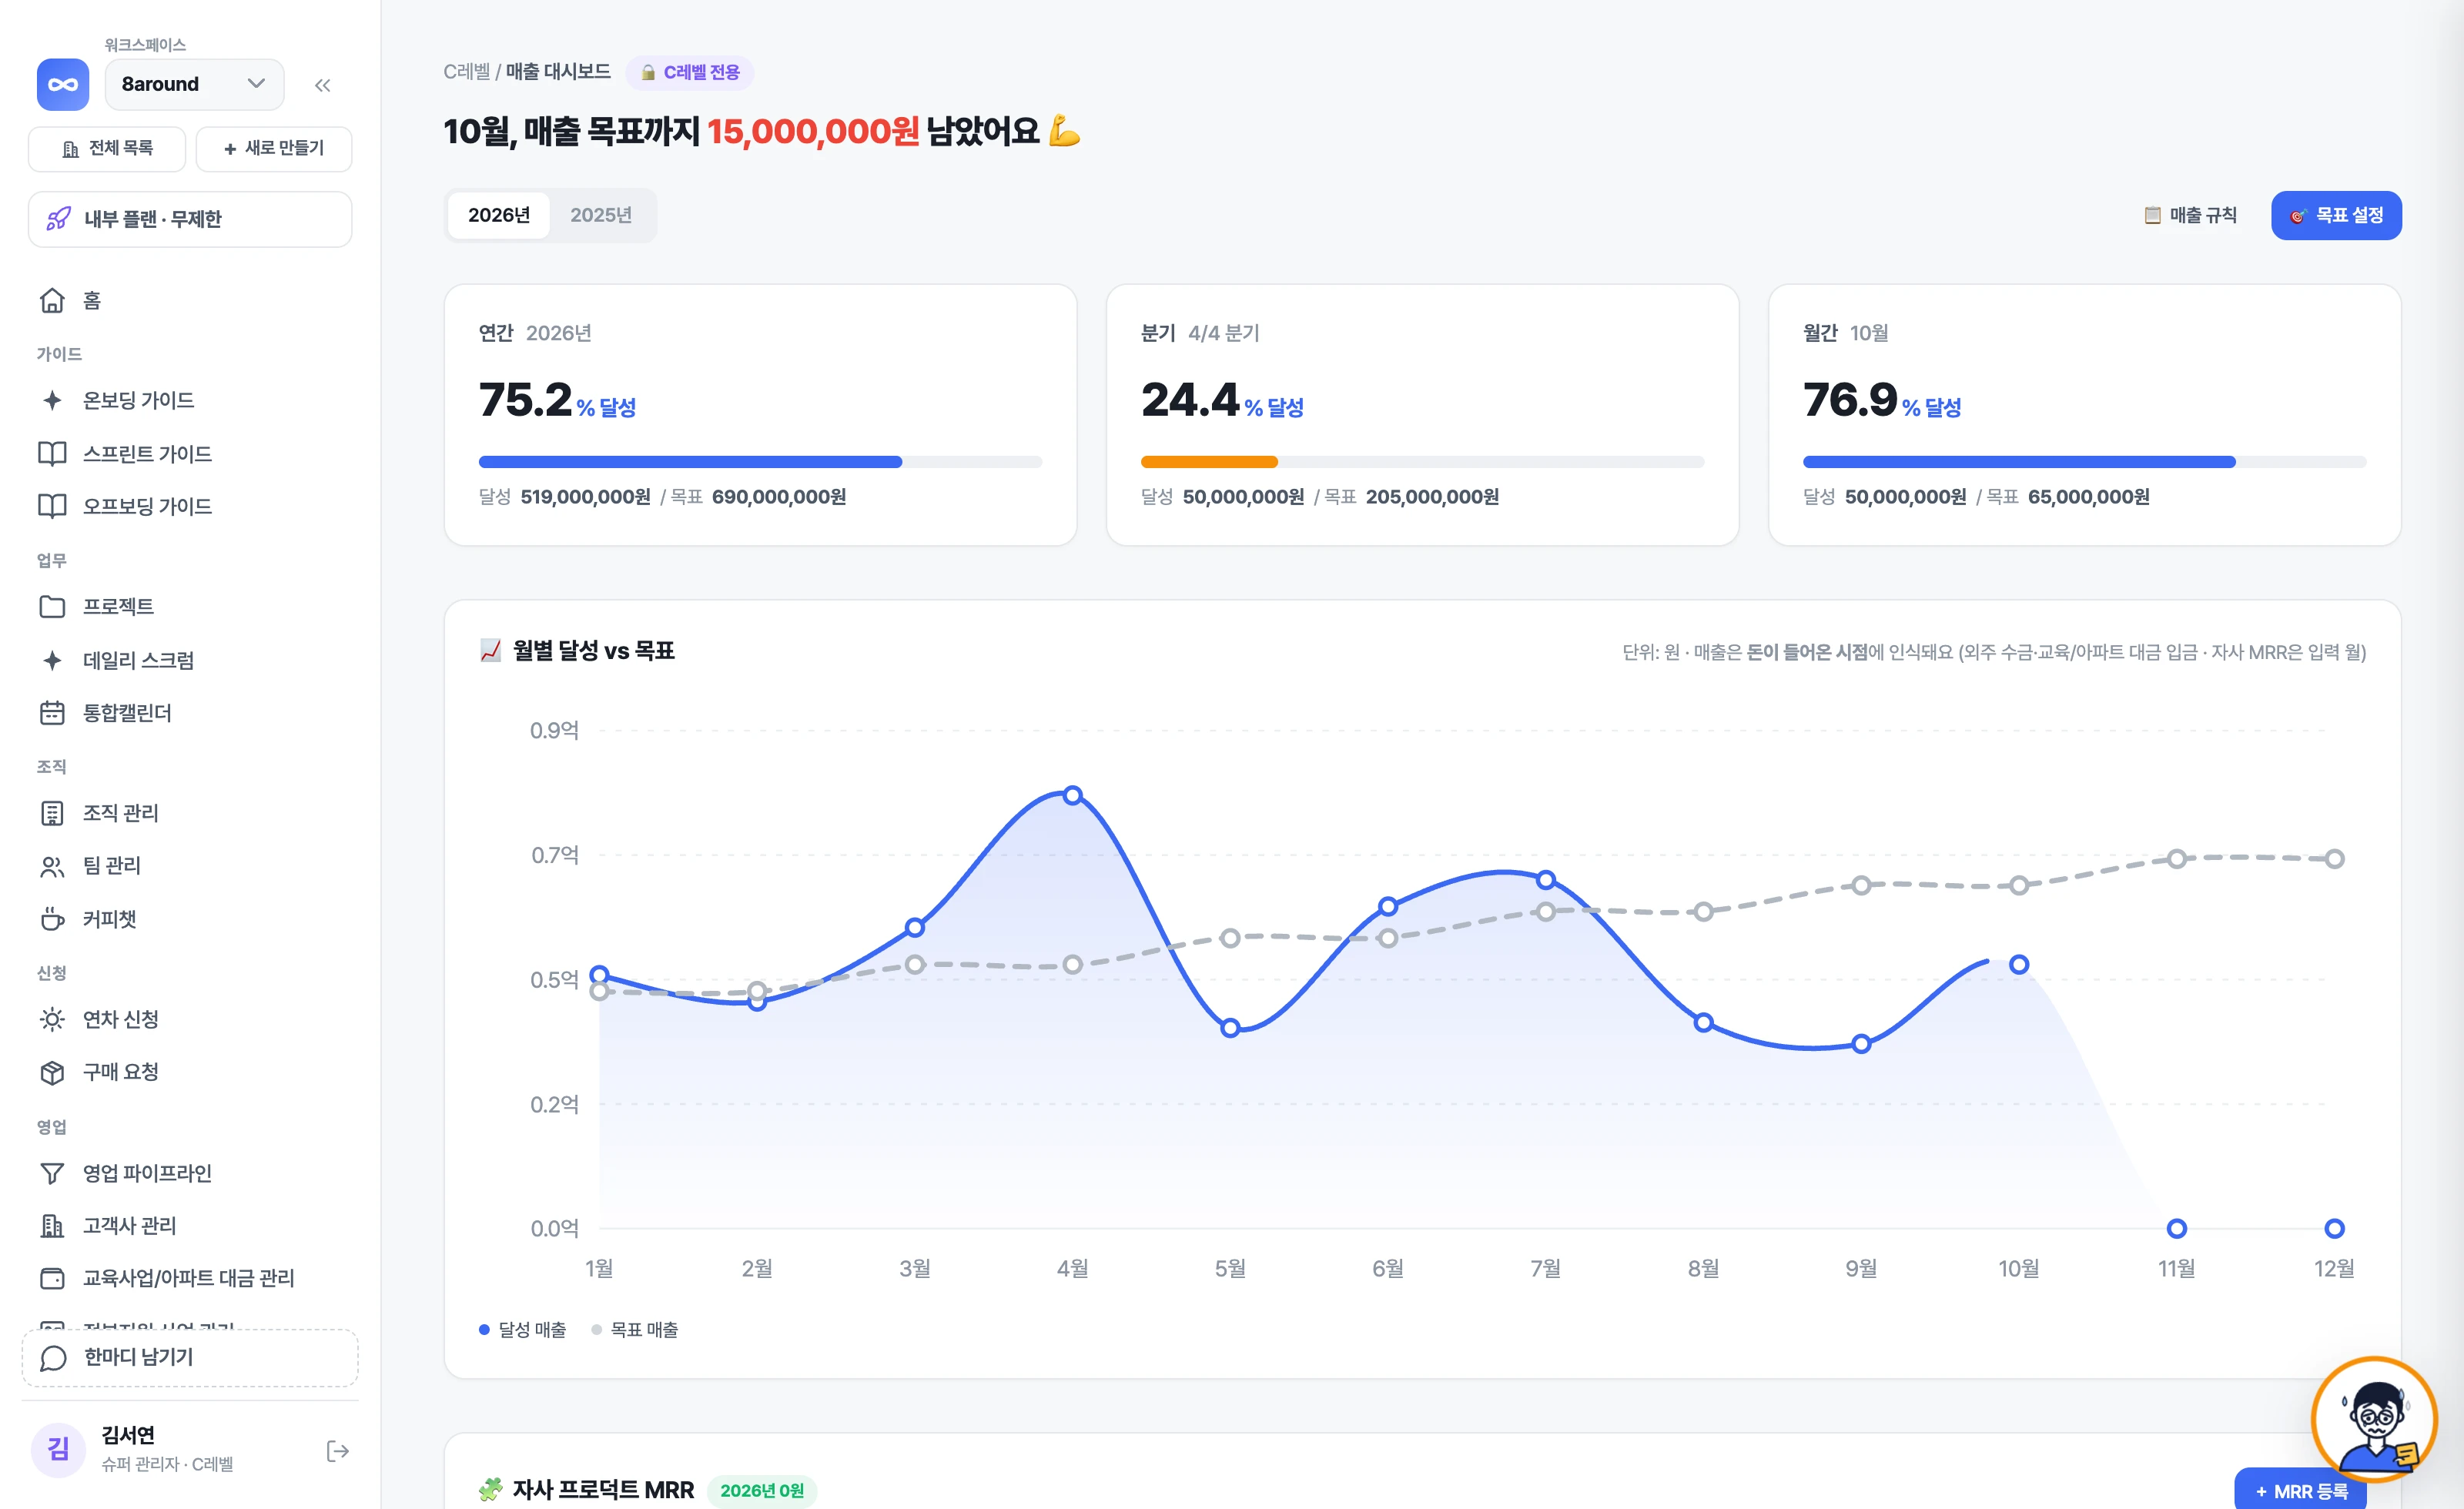Screen dimensions: 2464x1509
Task: Open the 구매 요청 box icon
Action: (52, 1072)
